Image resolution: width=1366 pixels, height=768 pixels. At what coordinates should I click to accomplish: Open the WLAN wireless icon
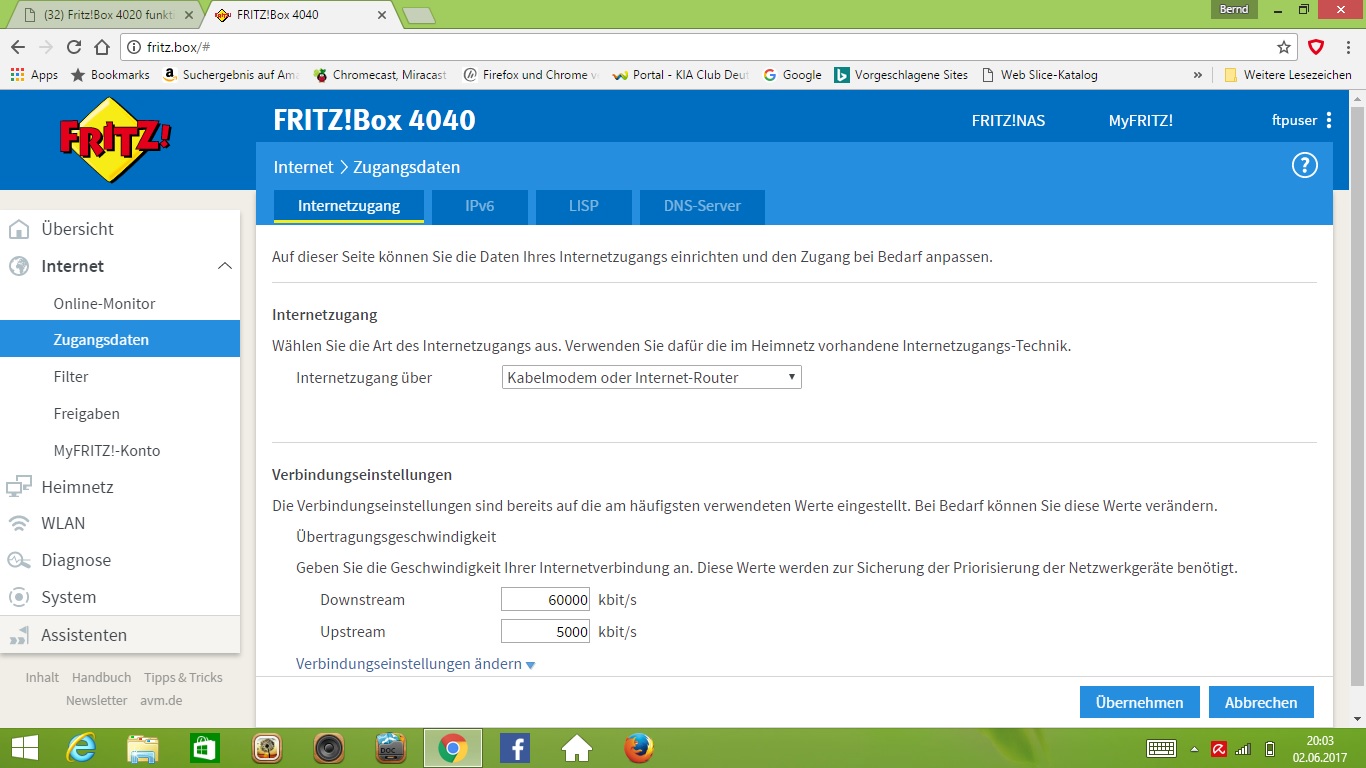20,523
